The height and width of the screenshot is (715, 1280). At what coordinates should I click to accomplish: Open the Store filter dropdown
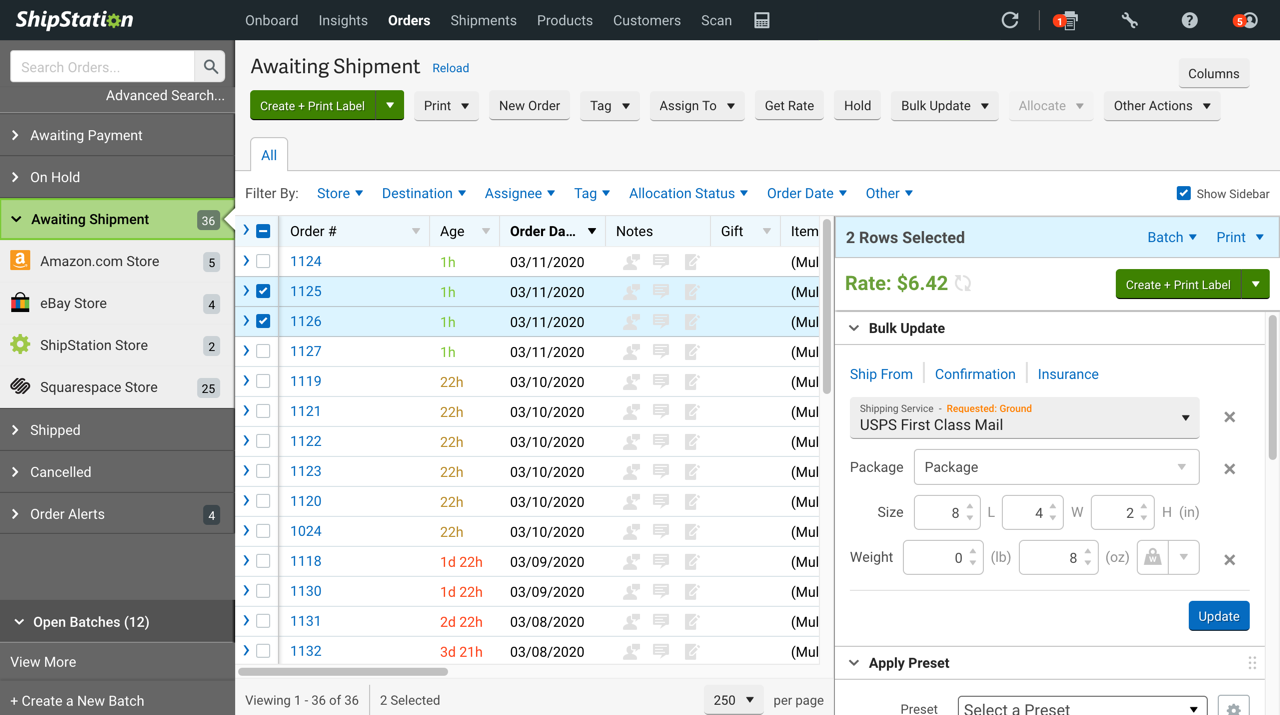point(340,193)
